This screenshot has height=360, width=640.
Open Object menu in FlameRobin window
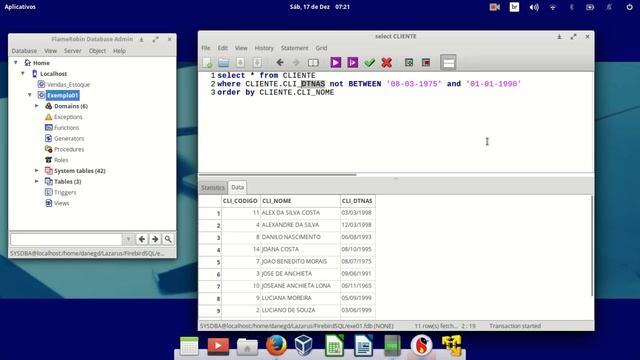pyautogui.click(x=97, y=51)
